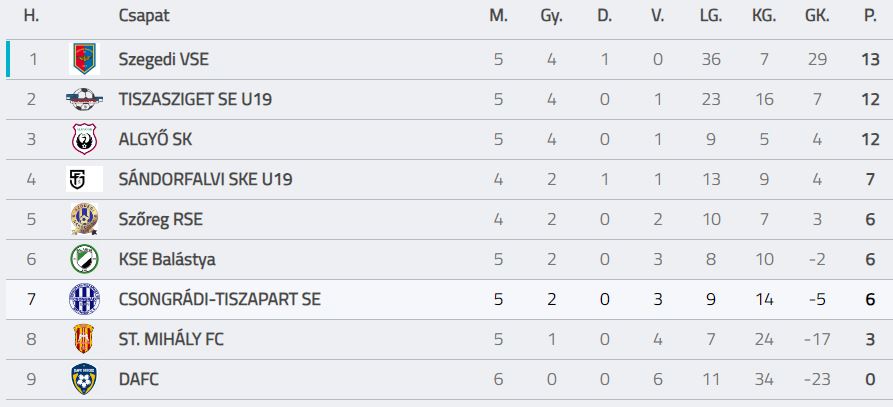
Task: Click the KSE Balástya round logo
Action: point(84,259)
